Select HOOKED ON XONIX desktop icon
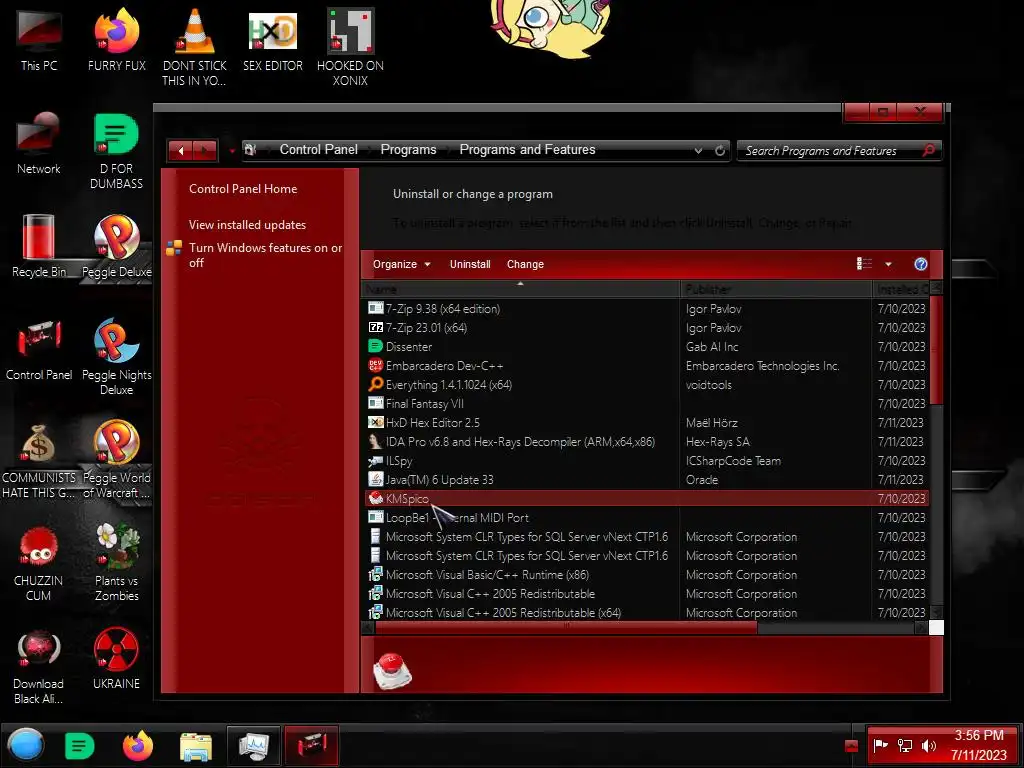Image resolution: width=1024 pixels, height=768 pixels. pos(350,47)
